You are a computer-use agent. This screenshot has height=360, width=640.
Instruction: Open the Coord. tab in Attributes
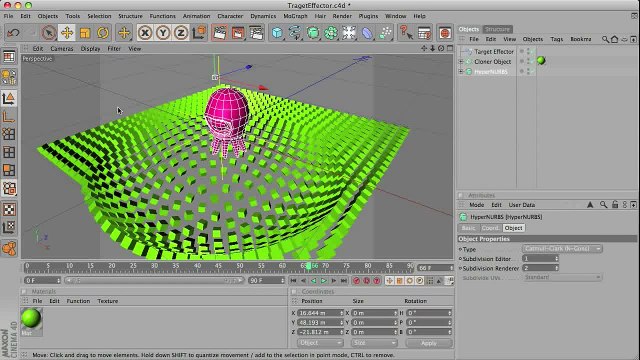(490, 228)
